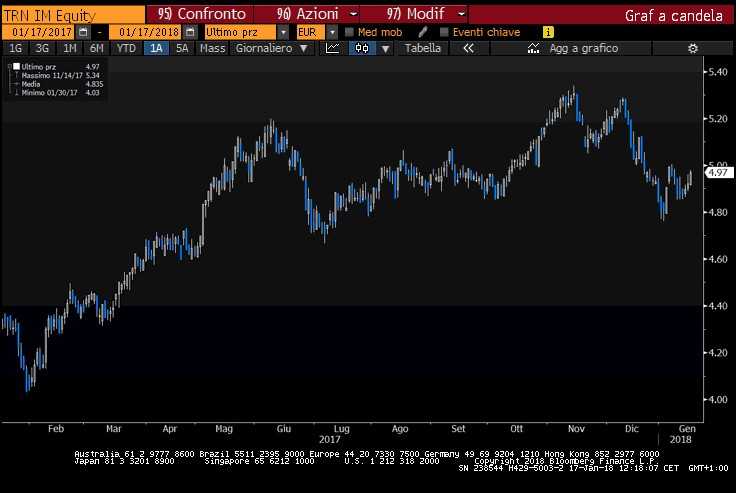Select the 5A time range tab
The width and height of the screenshot is (736, 493).
pos(182,48)
